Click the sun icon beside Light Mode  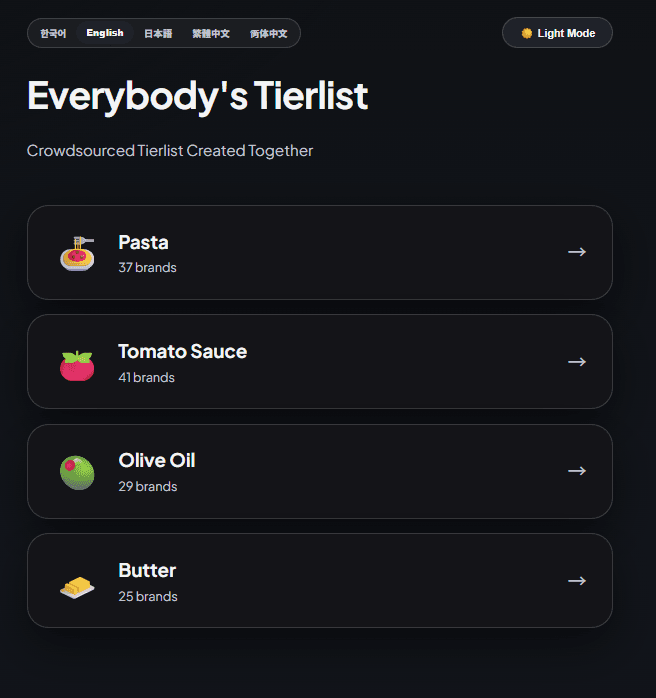tap(527, 33)
